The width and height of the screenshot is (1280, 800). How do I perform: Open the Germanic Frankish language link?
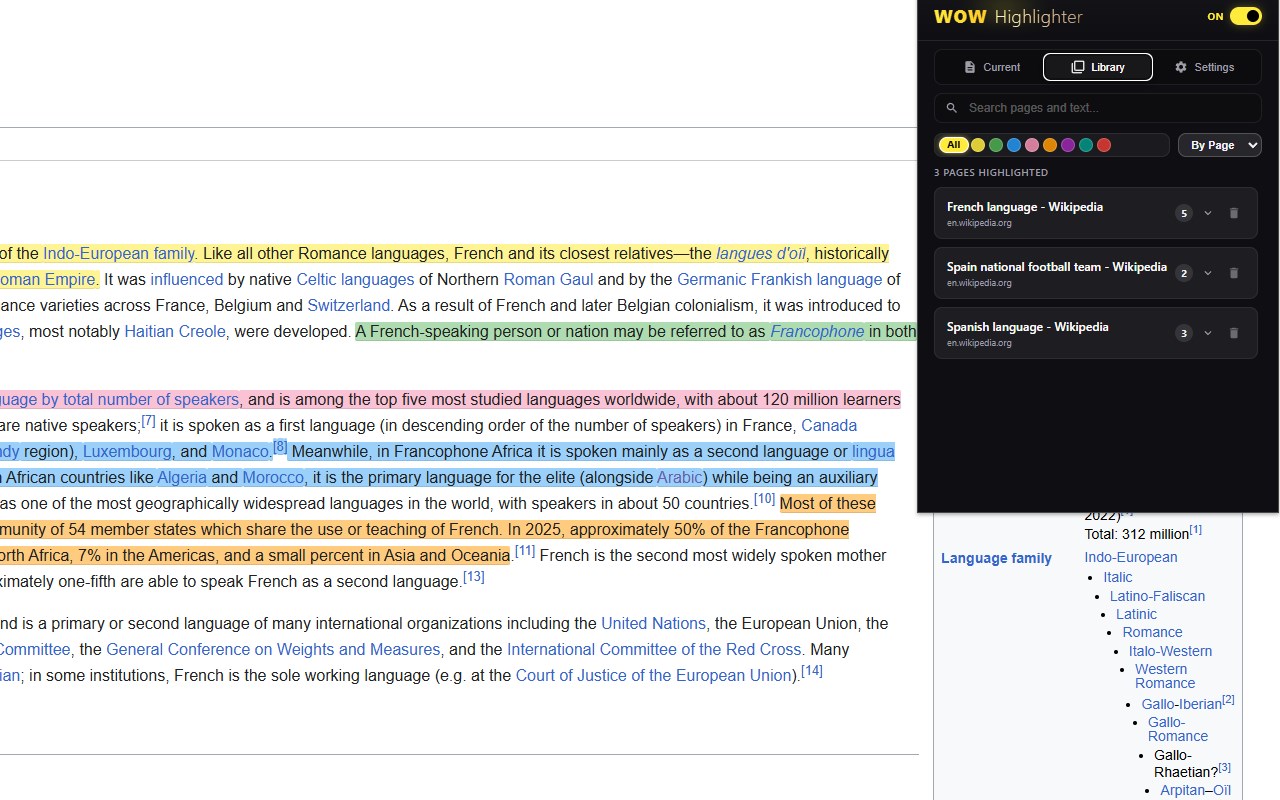coord(779,280)
